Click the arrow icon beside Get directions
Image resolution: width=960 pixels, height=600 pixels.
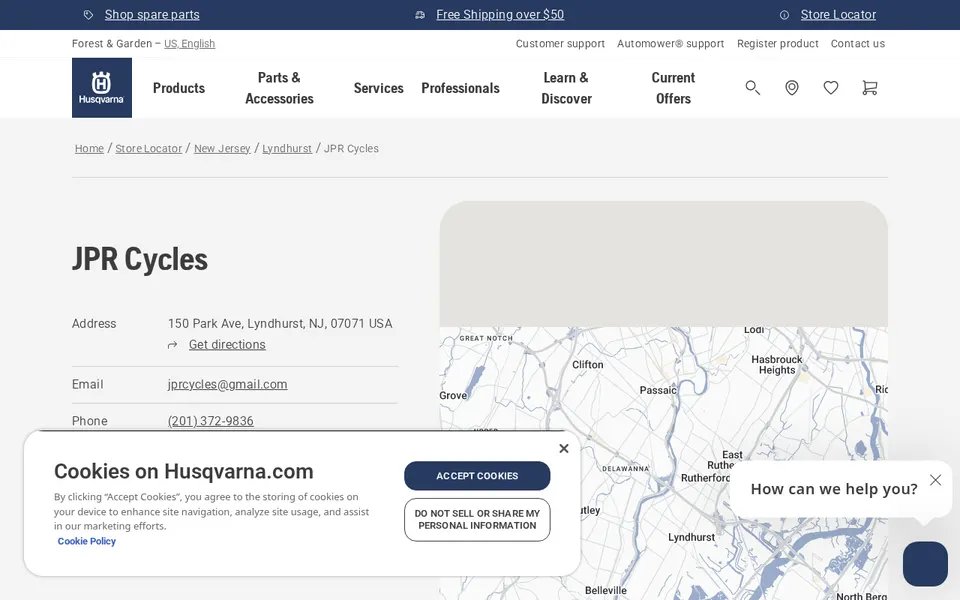(x=173, y=345)
